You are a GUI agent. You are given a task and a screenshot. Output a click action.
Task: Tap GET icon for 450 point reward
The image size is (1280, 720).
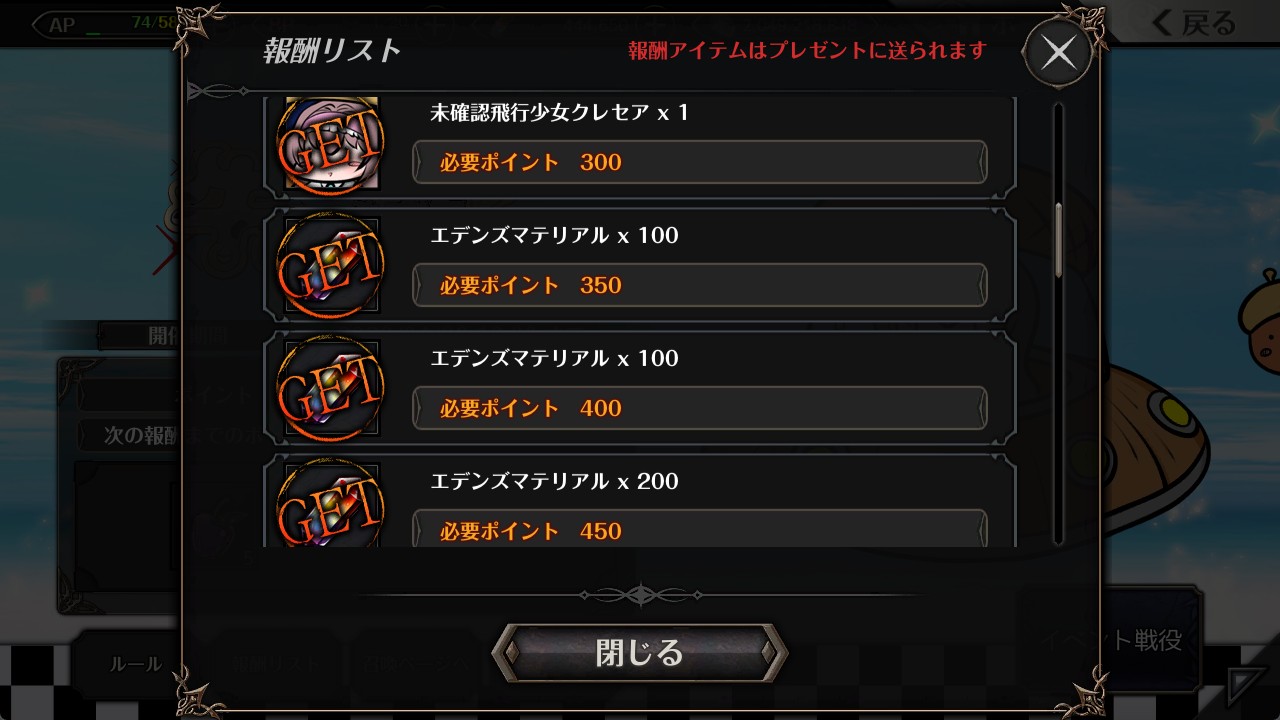330,504
